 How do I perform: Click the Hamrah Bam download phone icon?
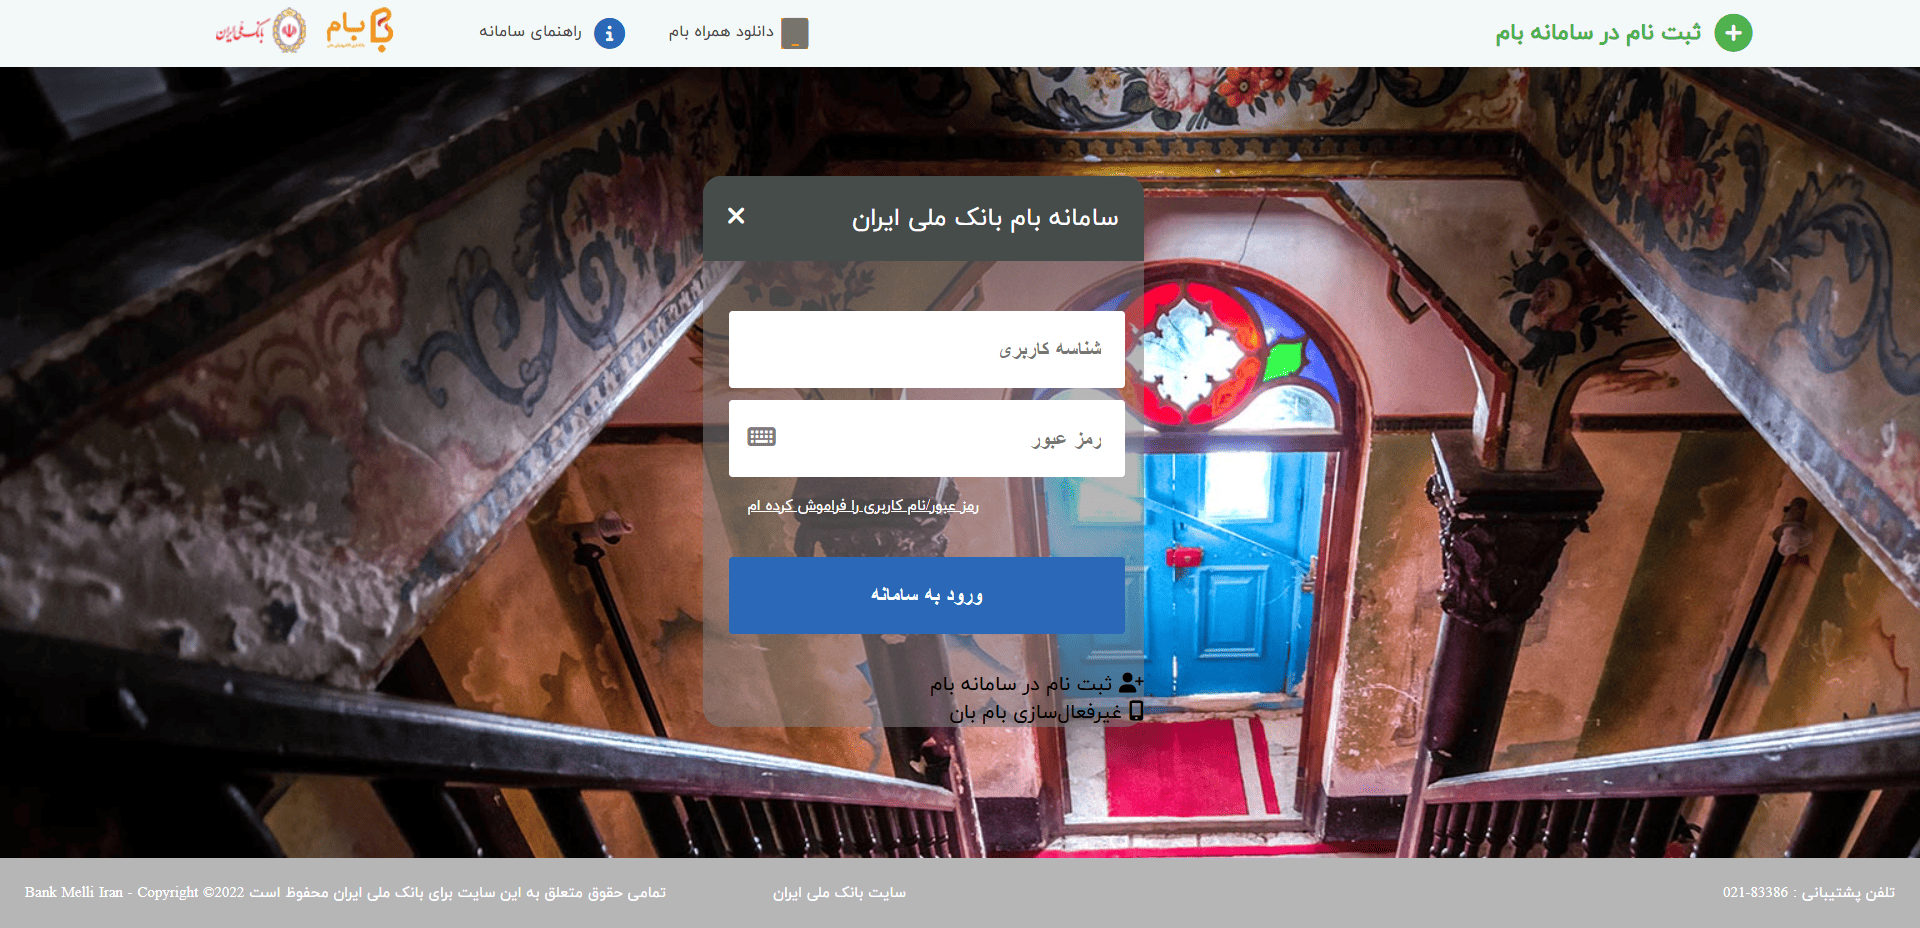coord(794,33)
